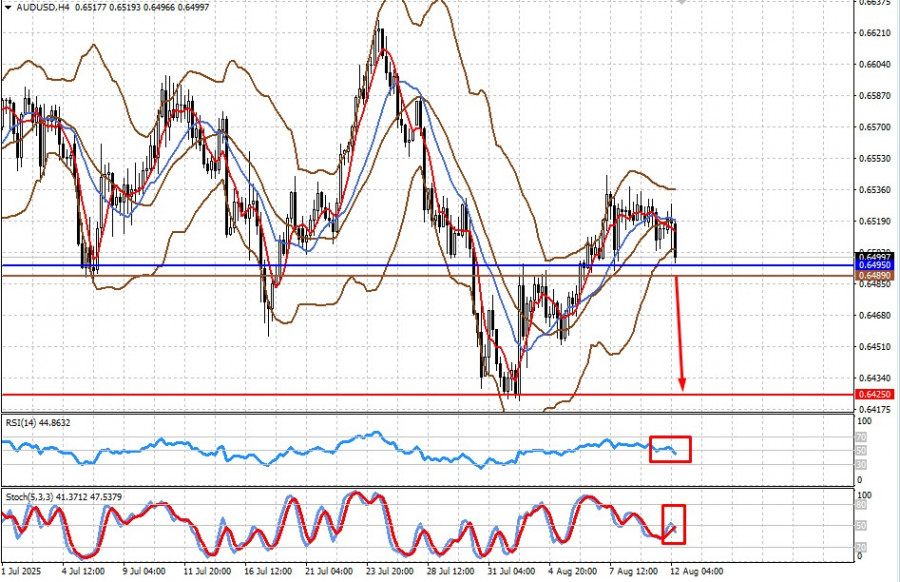900x582 pixels.
Task: Click the 0.66210 price axis value
Action: pyautogui.click(x=875, y=33)
